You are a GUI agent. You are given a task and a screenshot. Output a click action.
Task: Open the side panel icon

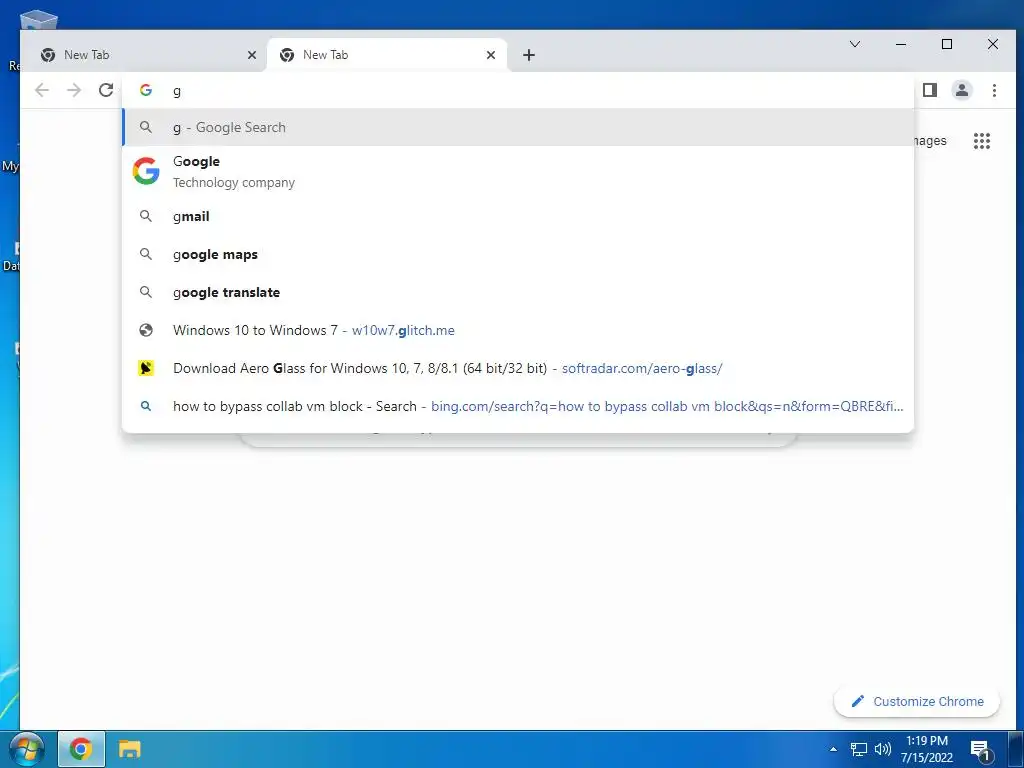pyautogui.click(x=930, y=90)
